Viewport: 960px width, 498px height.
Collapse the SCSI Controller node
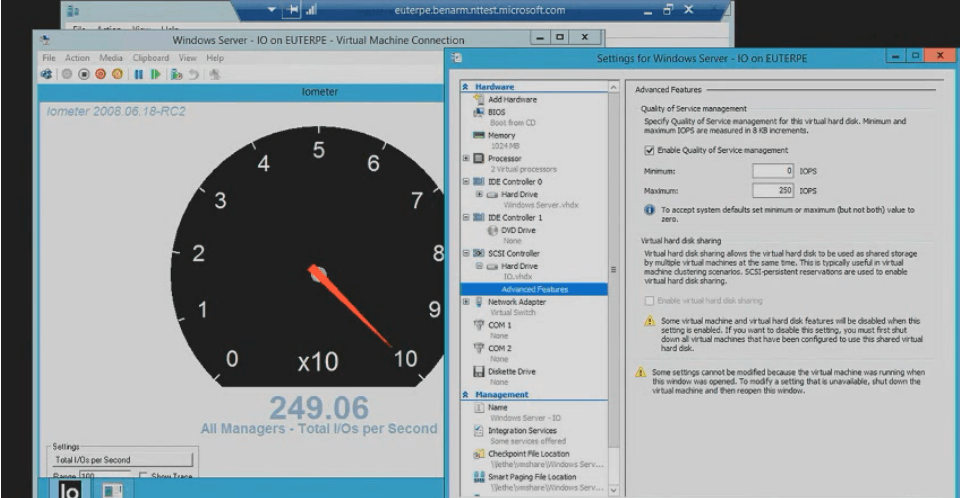click(x=466, y=253)
